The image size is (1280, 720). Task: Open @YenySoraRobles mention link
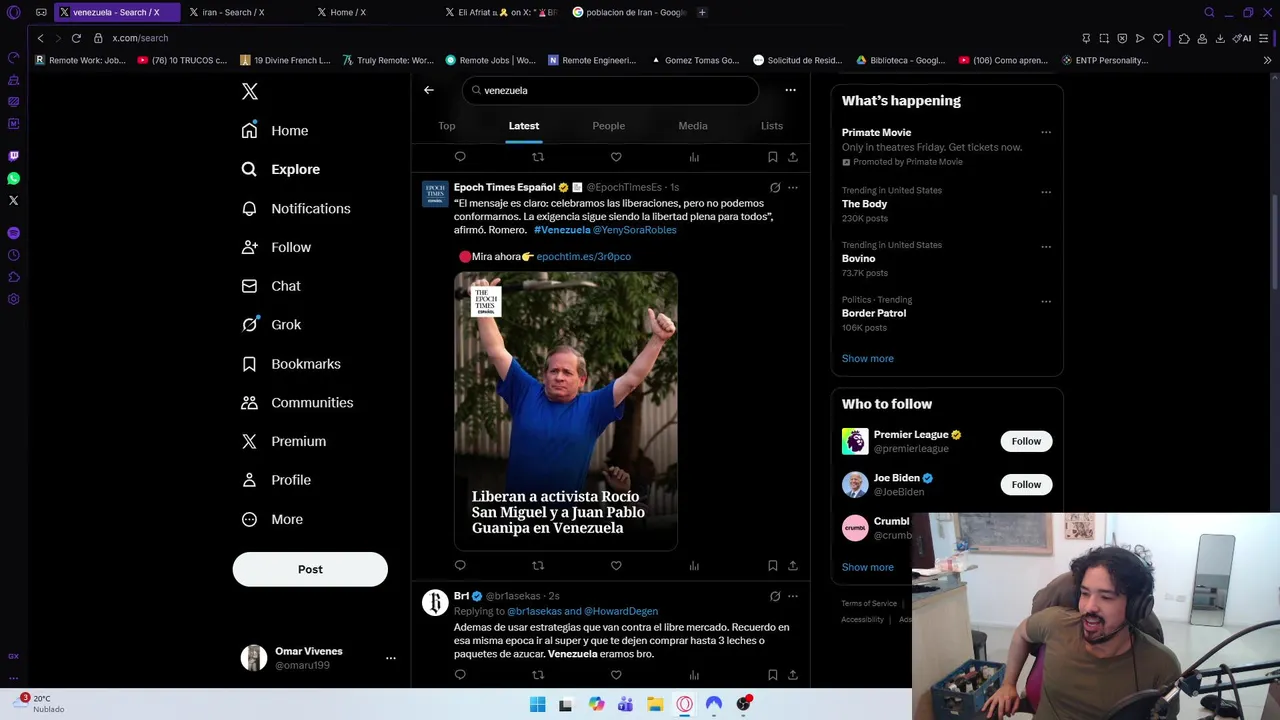click(635, 230)
